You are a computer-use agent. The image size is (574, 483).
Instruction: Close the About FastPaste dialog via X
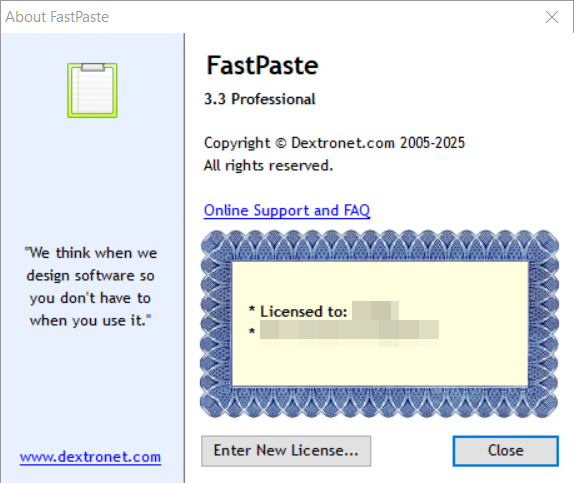(x=552, y=17)
